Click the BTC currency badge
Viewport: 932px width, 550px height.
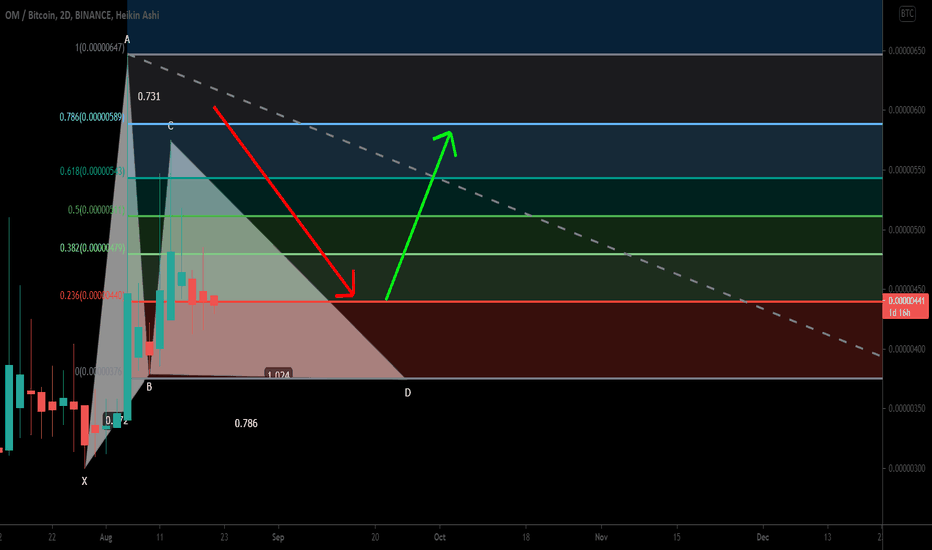click(907, 14)
